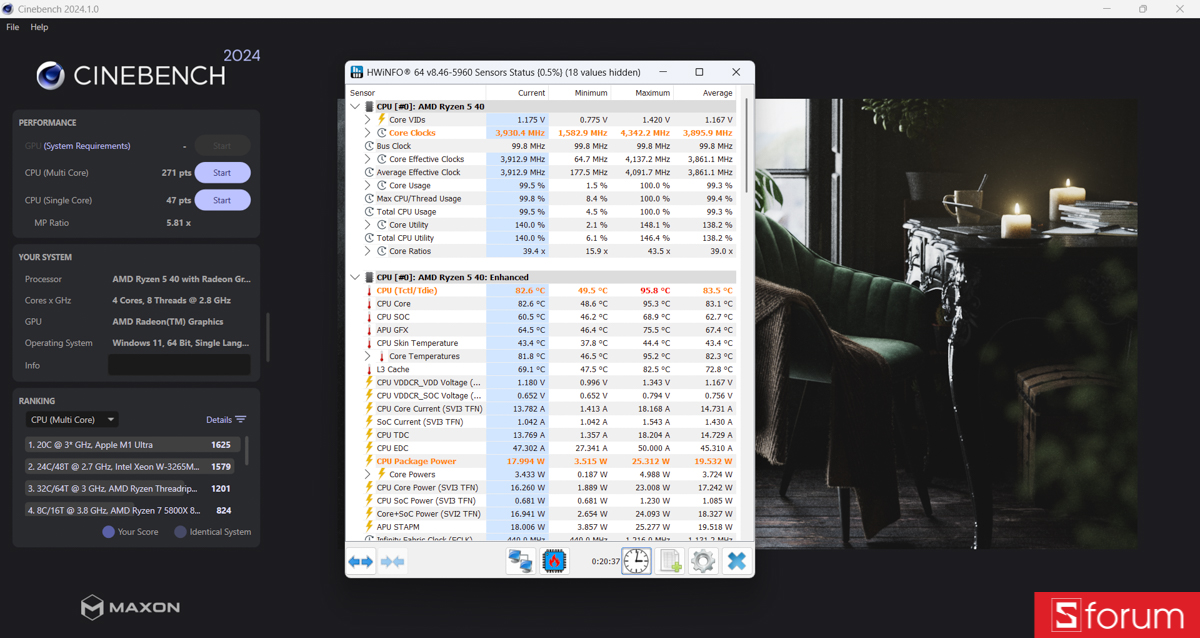
Task: Click the CPU Package Power lightning icon
Action: [x=369, y=461]
